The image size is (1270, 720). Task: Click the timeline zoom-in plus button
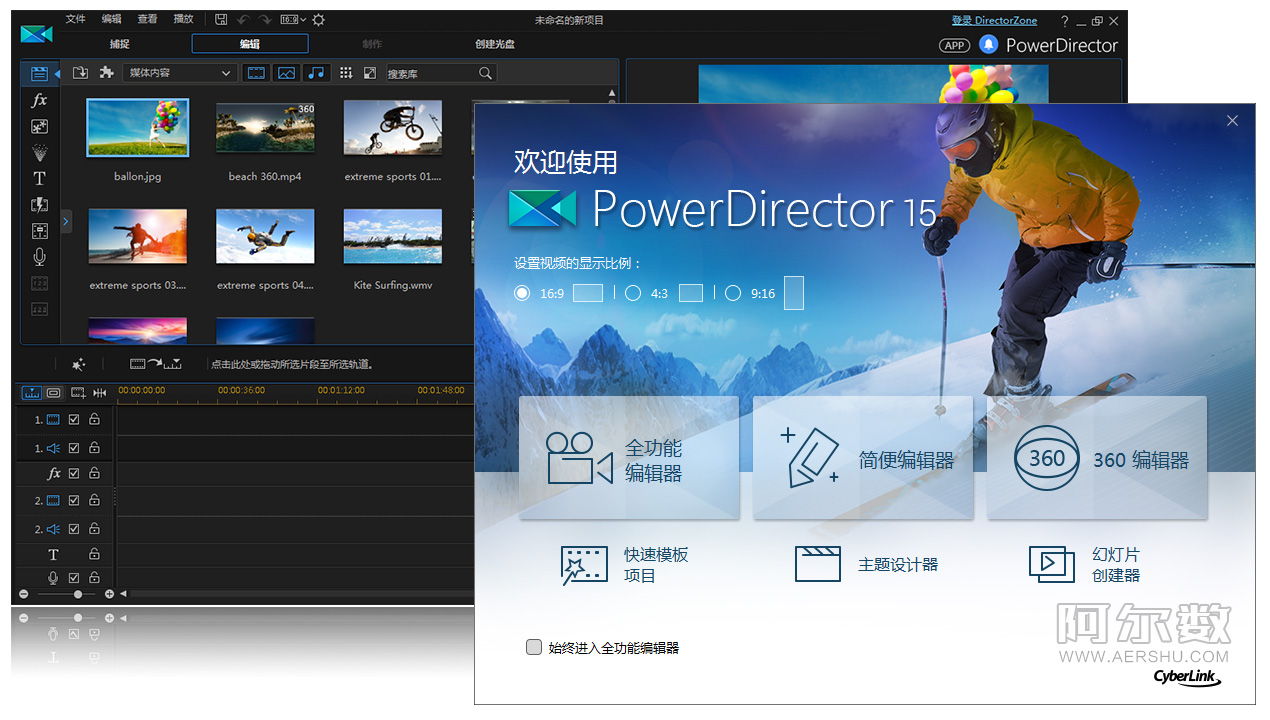coord(109,594)
